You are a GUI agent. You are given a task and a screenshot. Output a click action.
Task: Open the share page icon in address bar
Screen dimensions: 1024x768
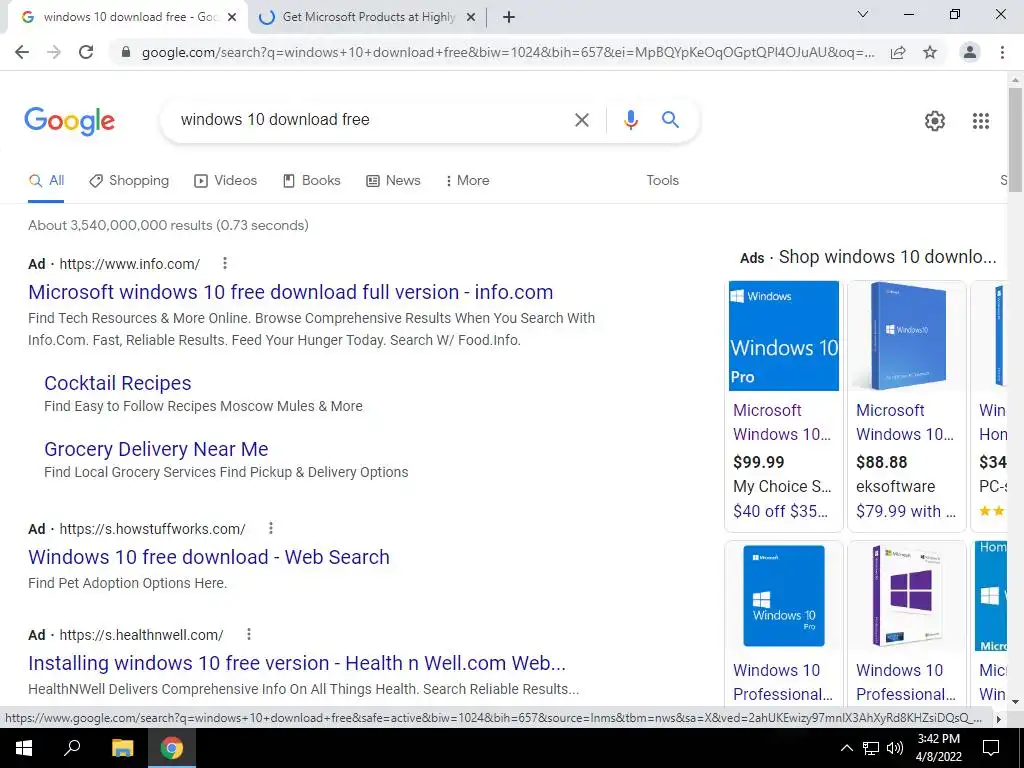898,52
